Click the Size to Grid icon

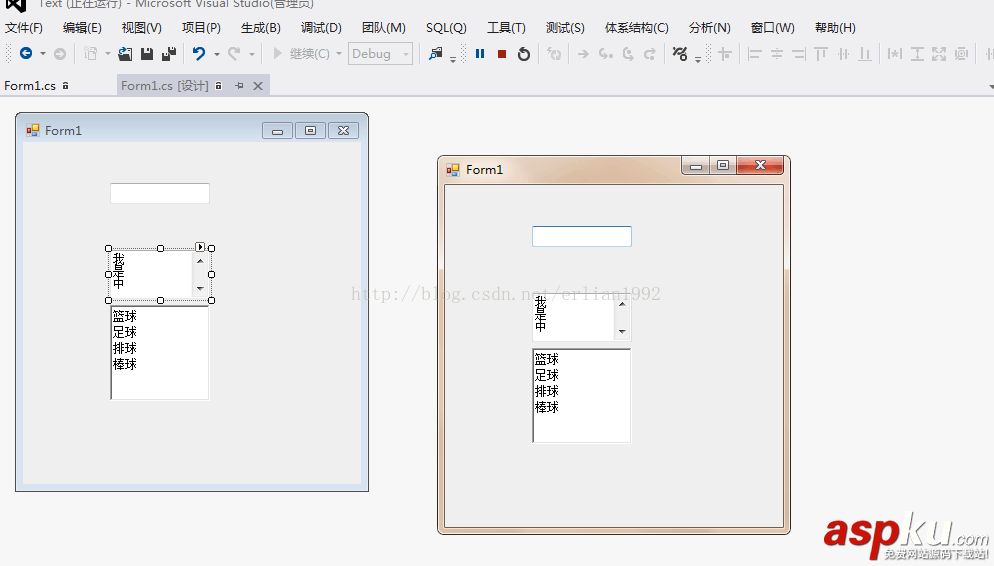[x=961, y=54]
